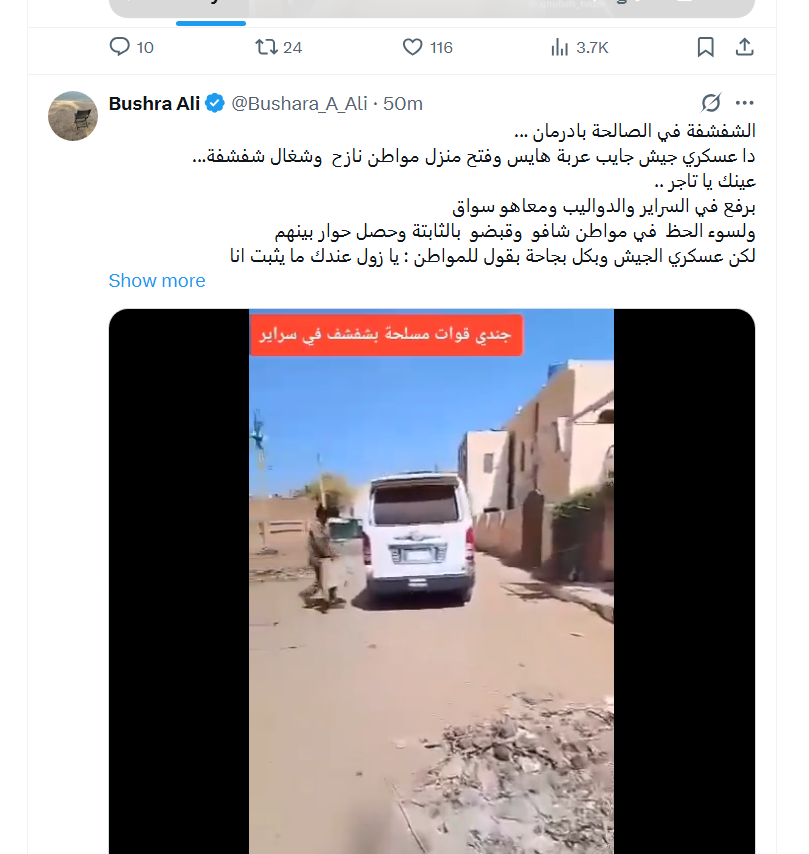Click the verified blue badge next to Bushra Ali
The image size is (809, 854).
[x=215, y=103]
